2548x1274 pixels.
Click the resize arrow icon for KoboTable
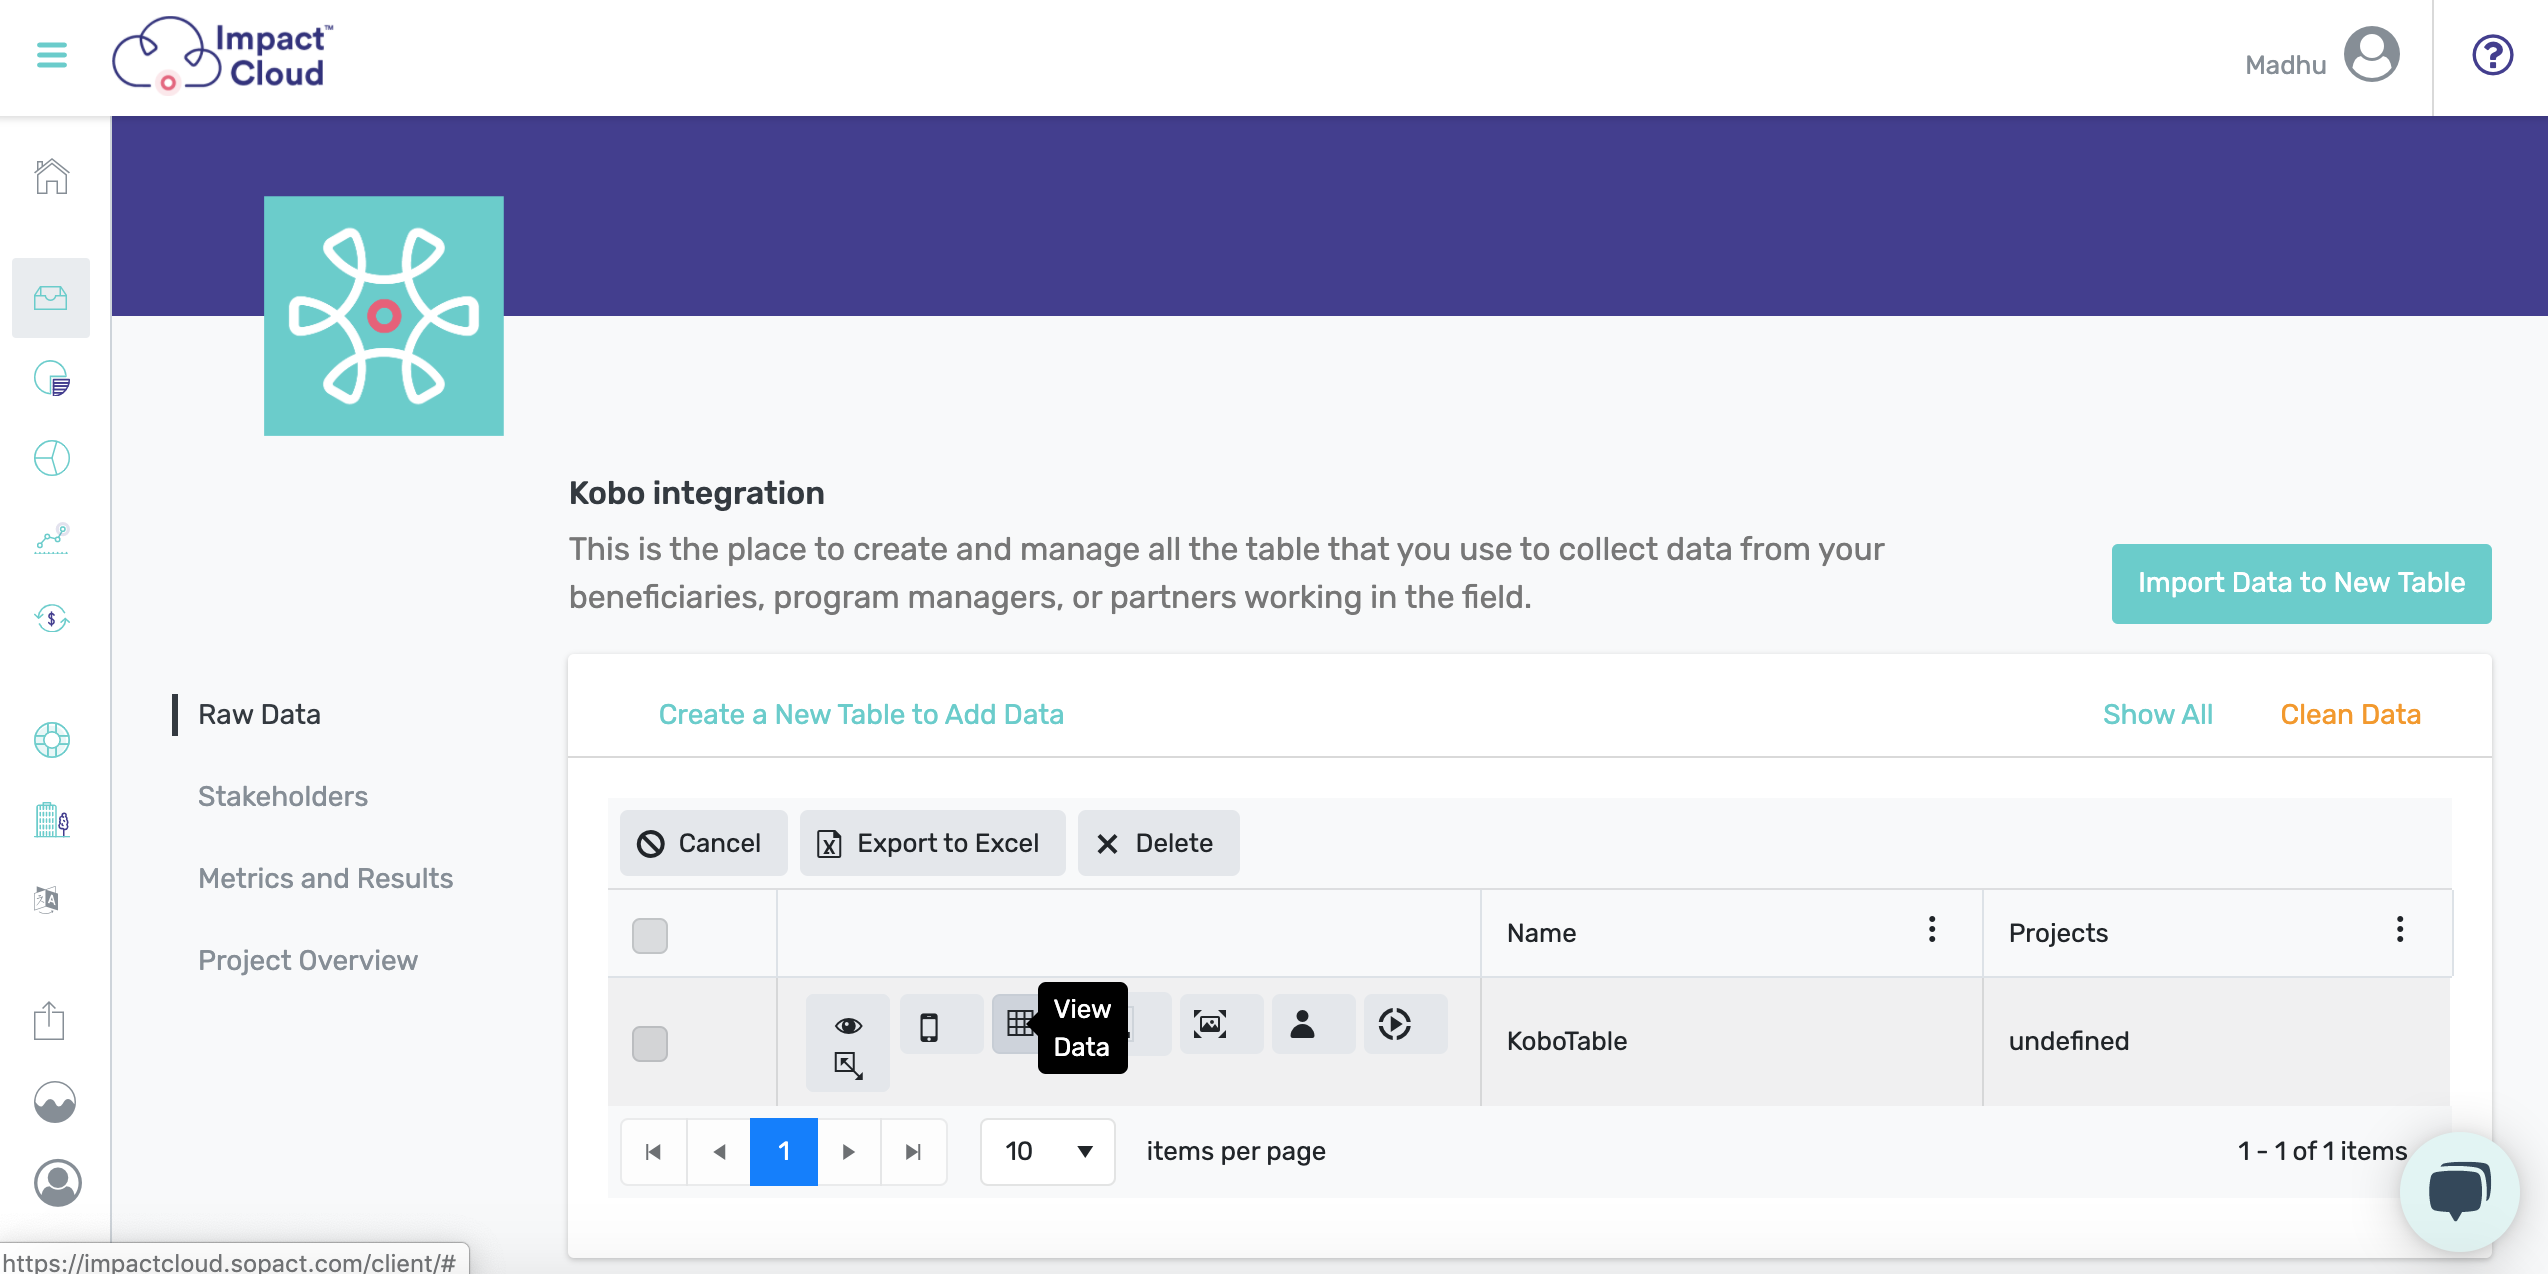tap(848, 1065)
